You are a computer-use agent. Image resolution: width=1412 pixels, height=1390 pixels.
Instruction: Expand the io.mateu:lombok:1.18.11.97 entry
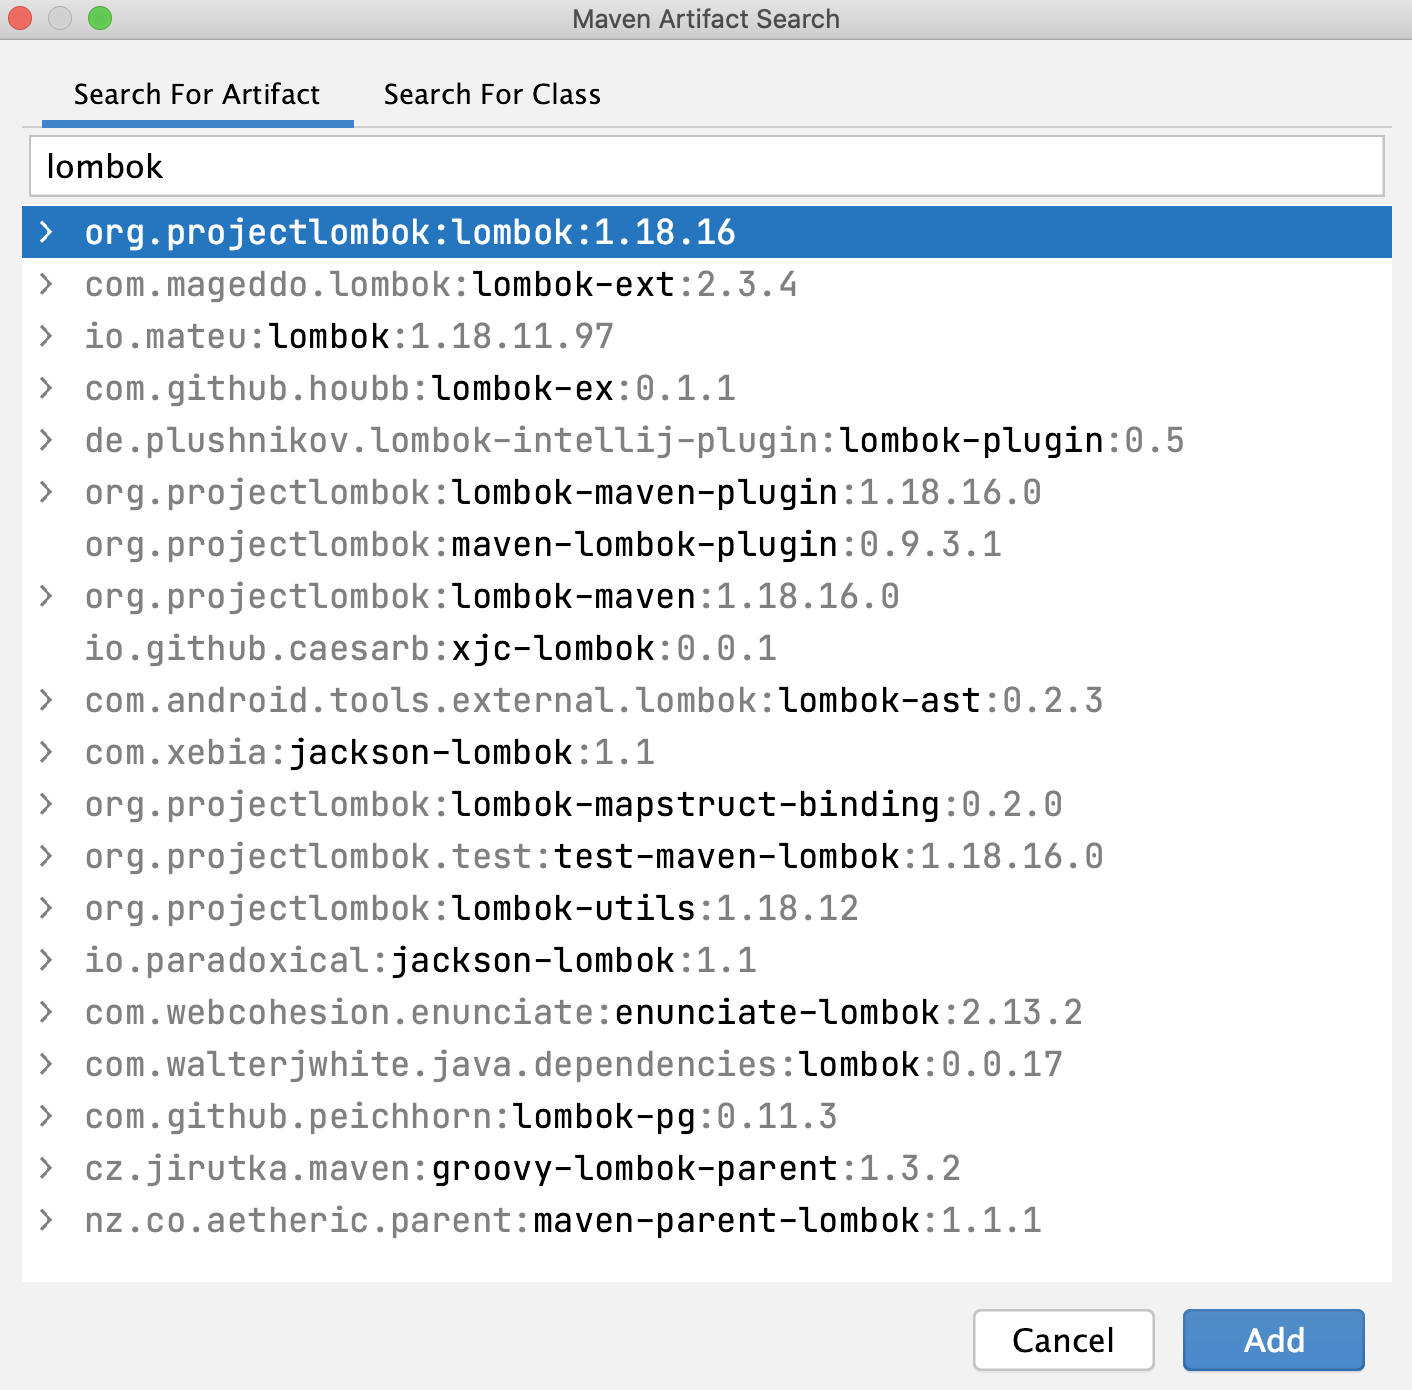point(45,336)
